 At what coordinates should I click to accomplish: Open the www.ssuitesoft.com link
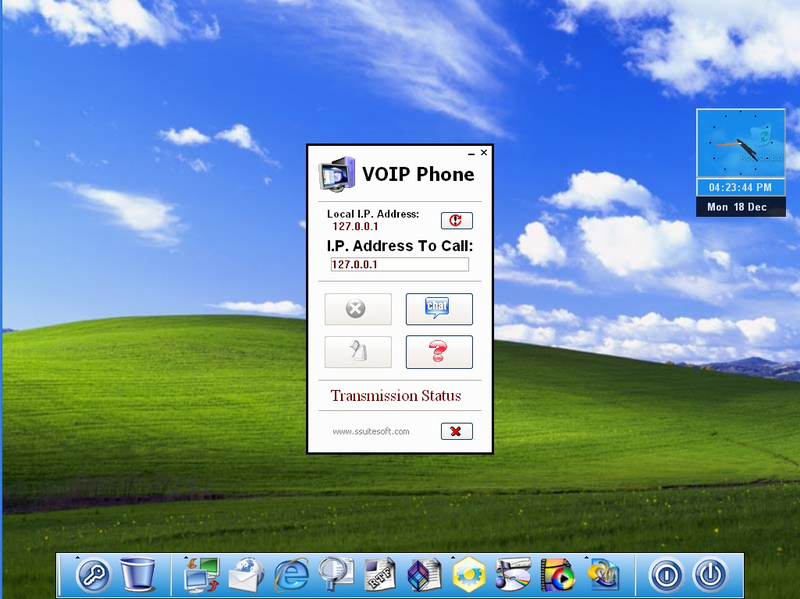click(371, 431)
